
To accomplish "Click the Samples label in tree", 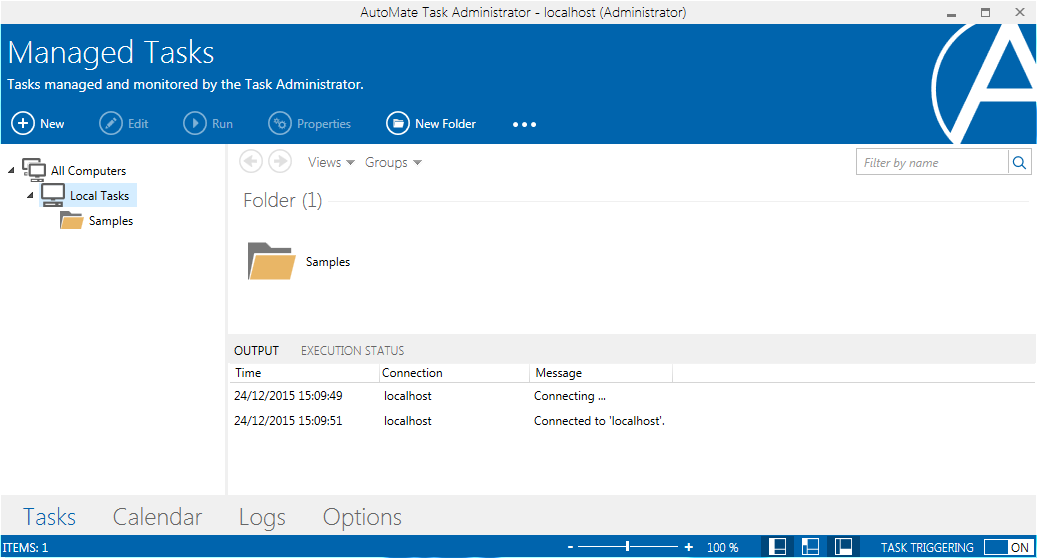I will (111, 221).
